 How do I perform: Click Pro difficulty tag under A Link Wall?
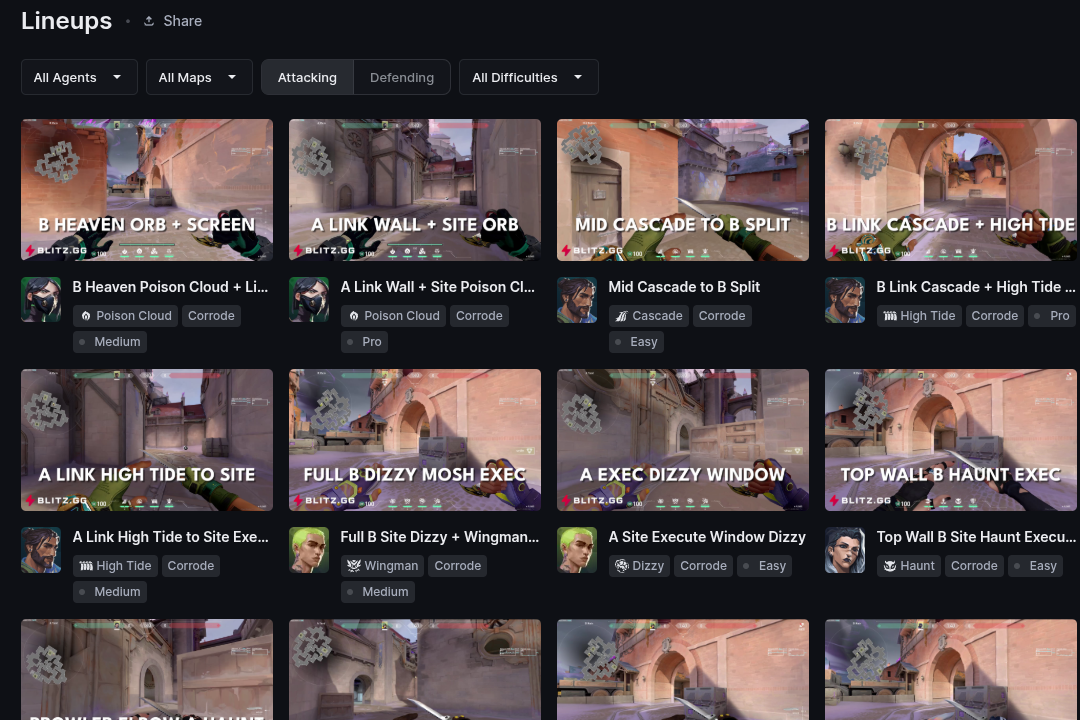point(364,342)
